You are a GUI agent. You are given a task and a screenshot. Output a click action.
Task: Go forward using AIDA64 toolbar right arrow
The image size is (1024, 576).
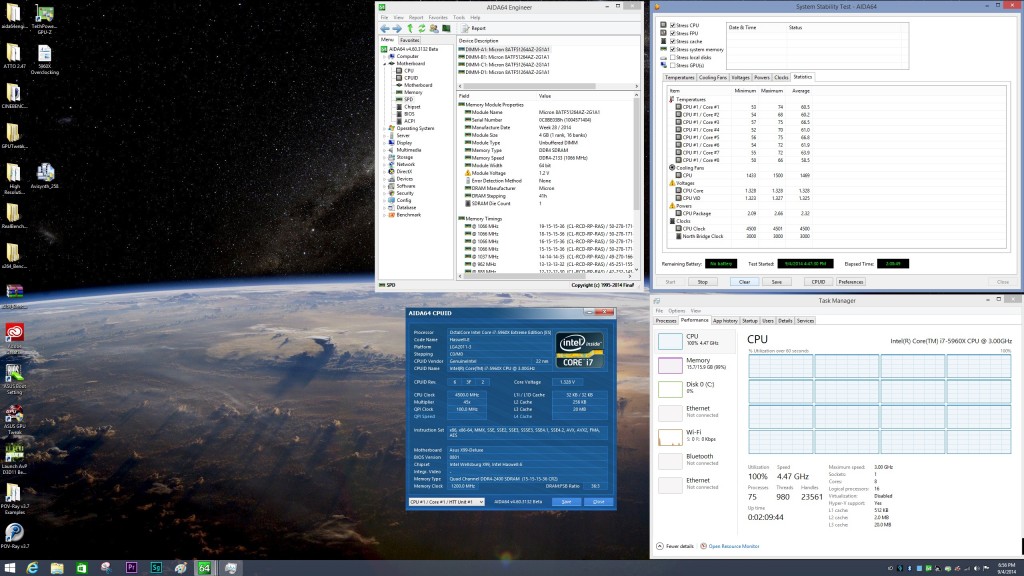pyautogui.click(x=397, y=28)
